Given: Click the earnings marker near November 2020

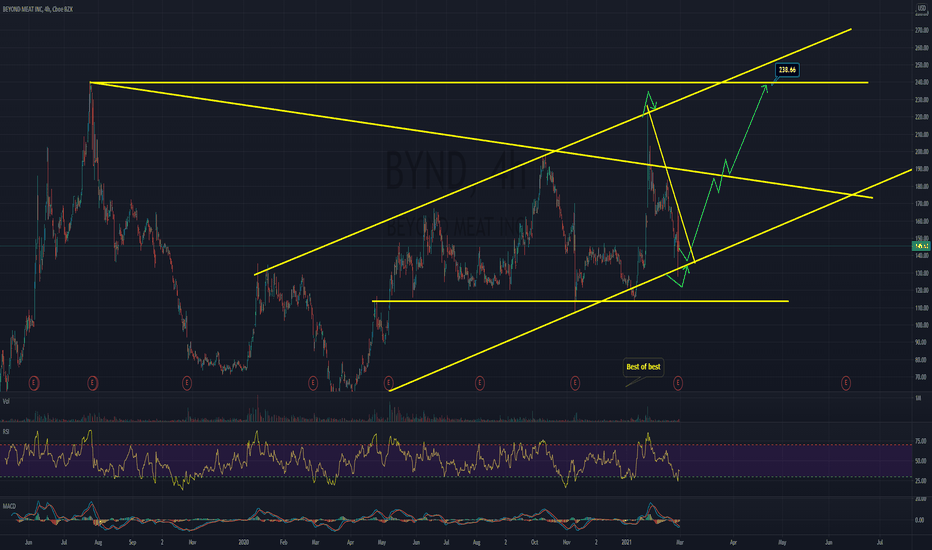Looking at the screenshot, I should pyautogui.click(x=575, y=384).
